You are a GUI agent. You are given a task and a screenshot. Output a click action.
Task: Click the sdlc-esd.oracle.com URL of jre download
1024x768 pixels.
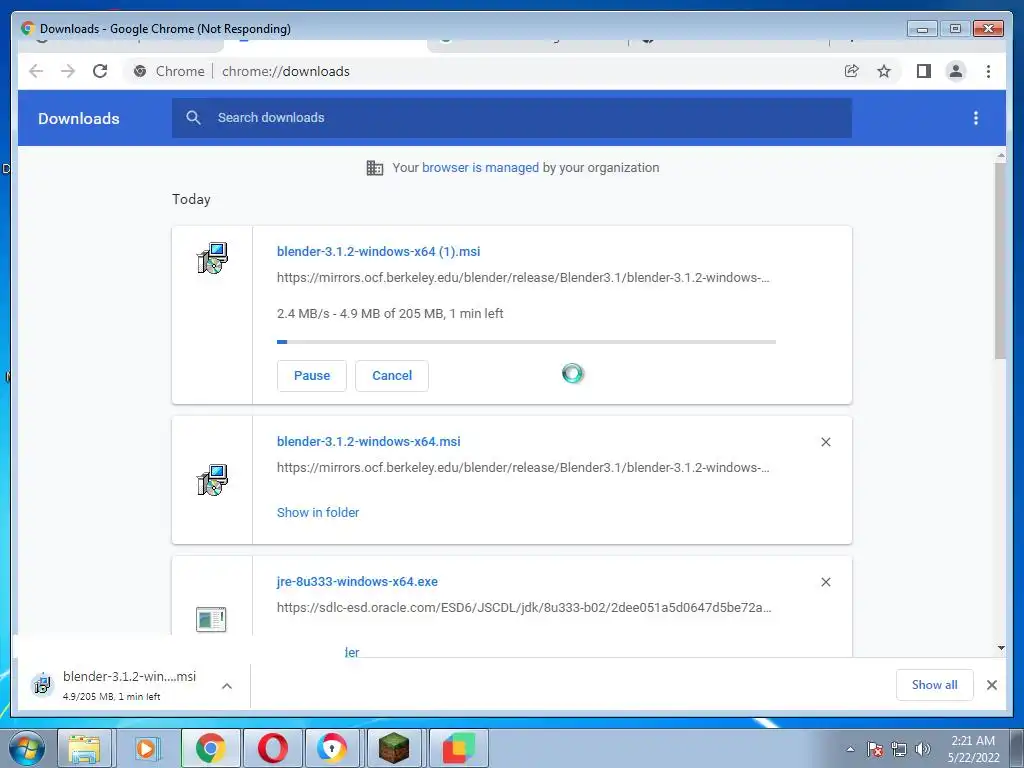tap(524, 607)
